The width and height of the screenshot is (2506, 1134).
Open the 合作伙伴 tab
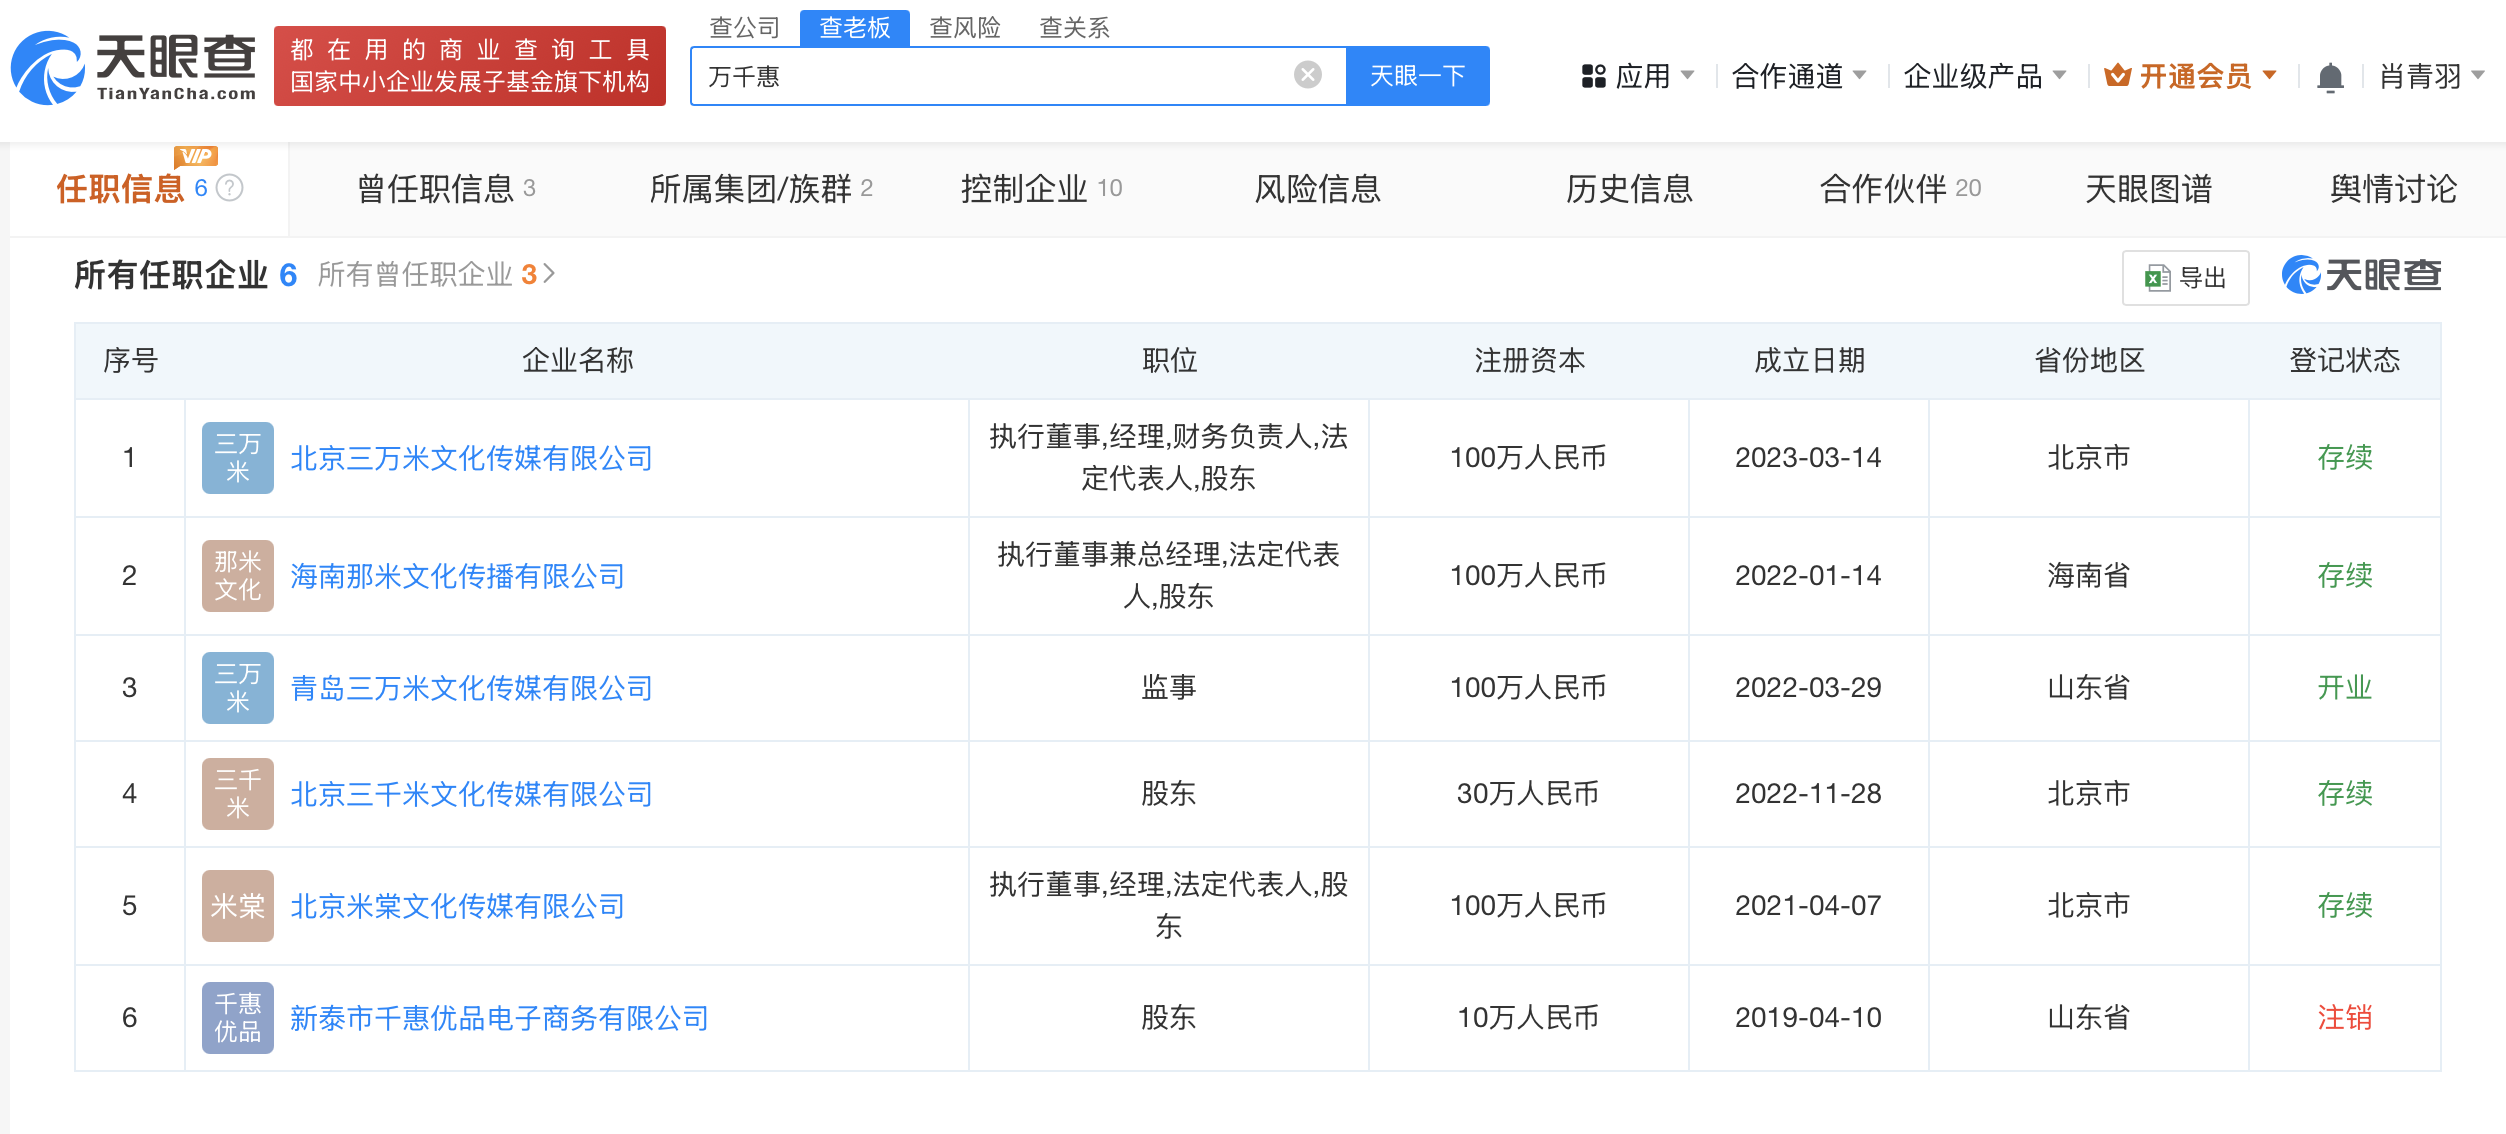click(x=1900, y=188)
